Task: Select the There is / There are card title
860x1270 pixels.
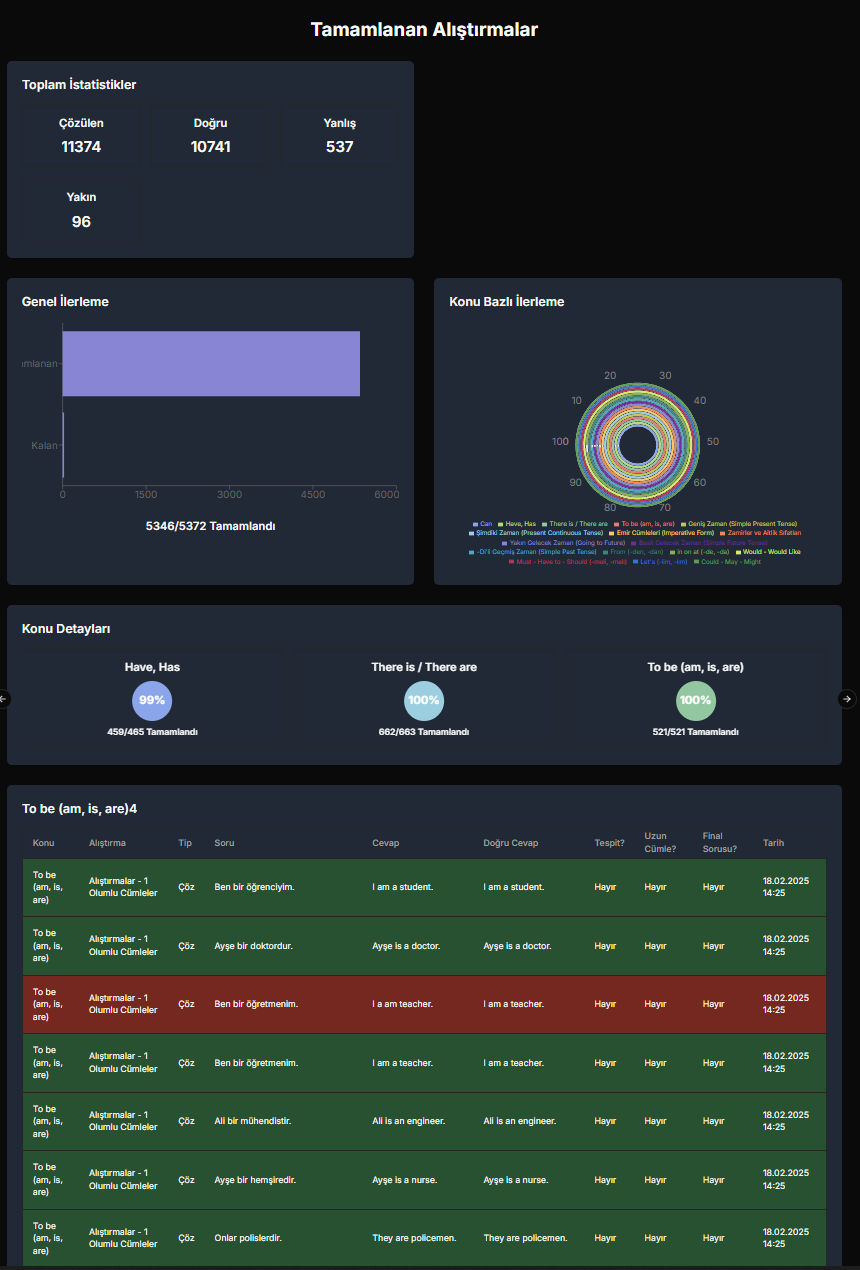Action: [424, 667]
